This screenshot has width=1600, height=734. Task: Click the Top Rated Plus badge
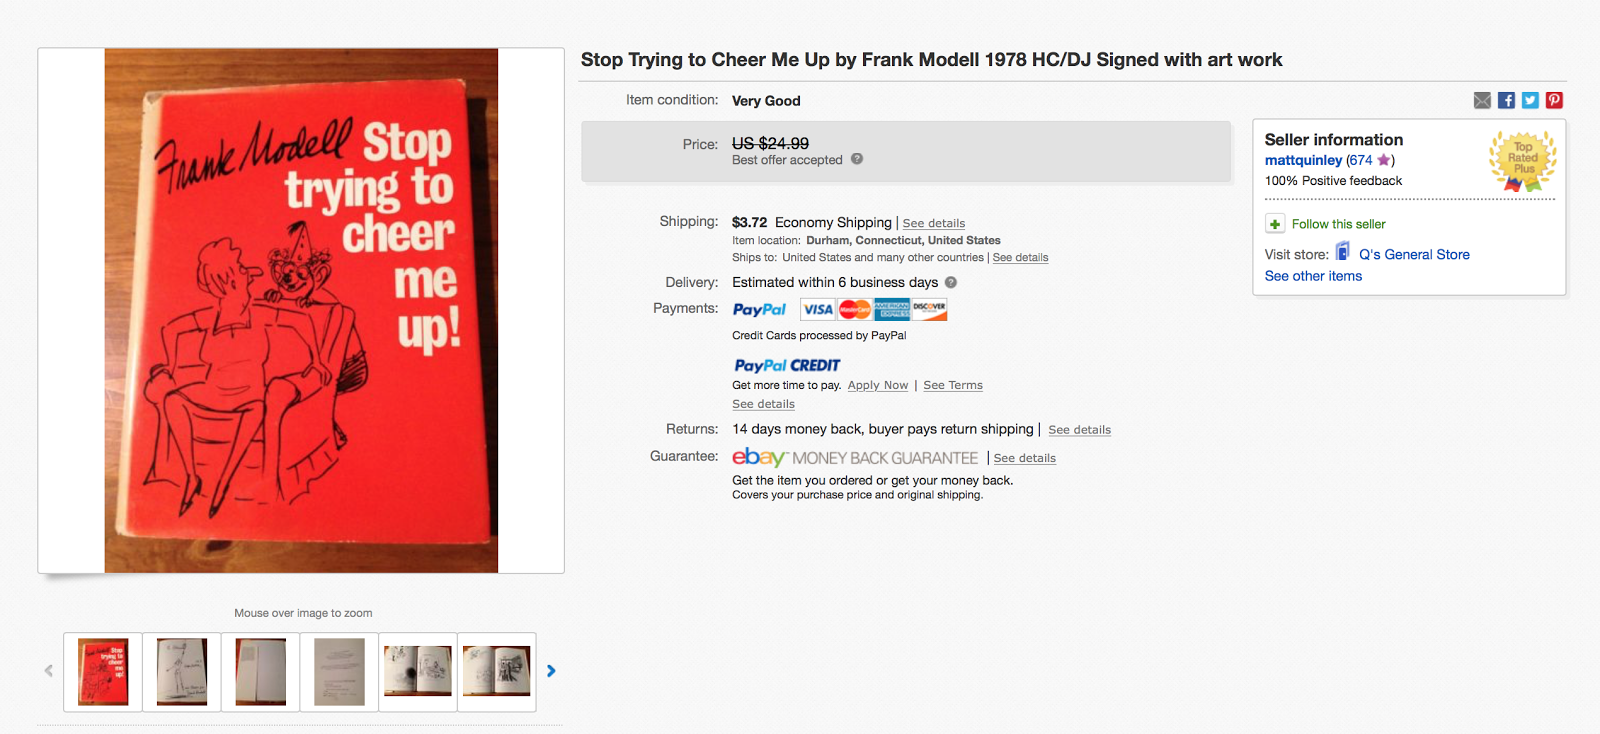1523,160
